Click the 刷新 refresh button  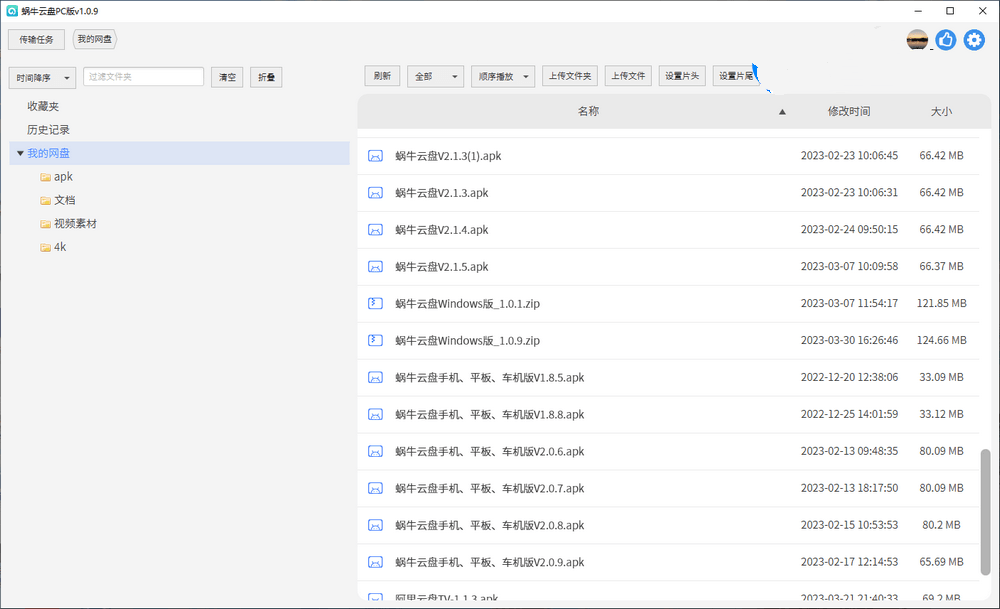click(381, 75)
